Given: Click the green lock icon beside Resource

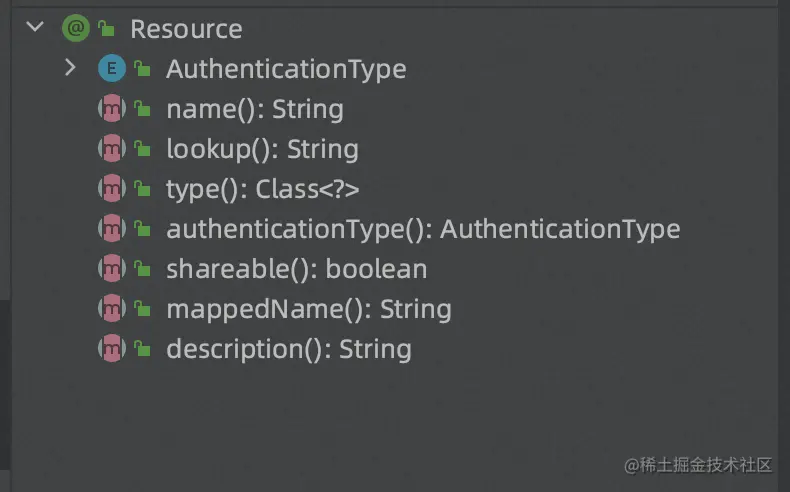Looking at the screenshot, I should 106,29.
